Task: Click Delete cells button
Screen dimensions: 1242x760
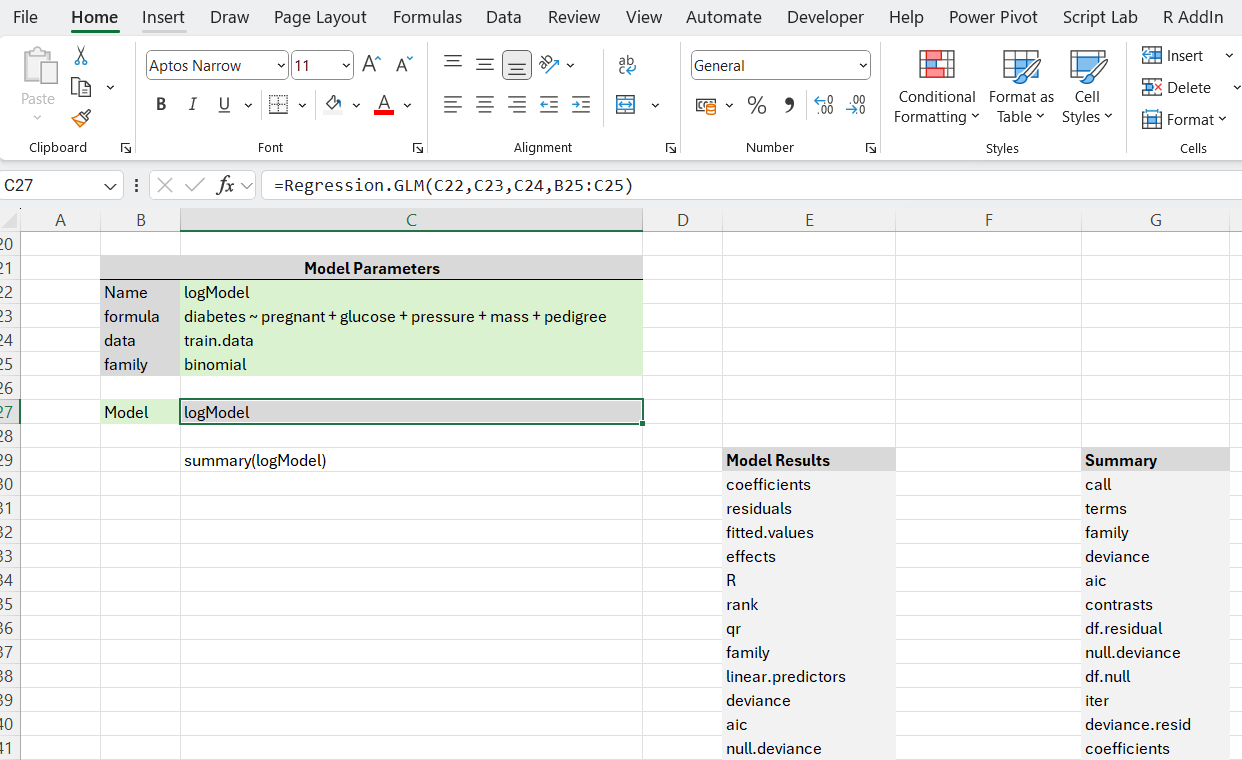Action: pos(1177,88)
